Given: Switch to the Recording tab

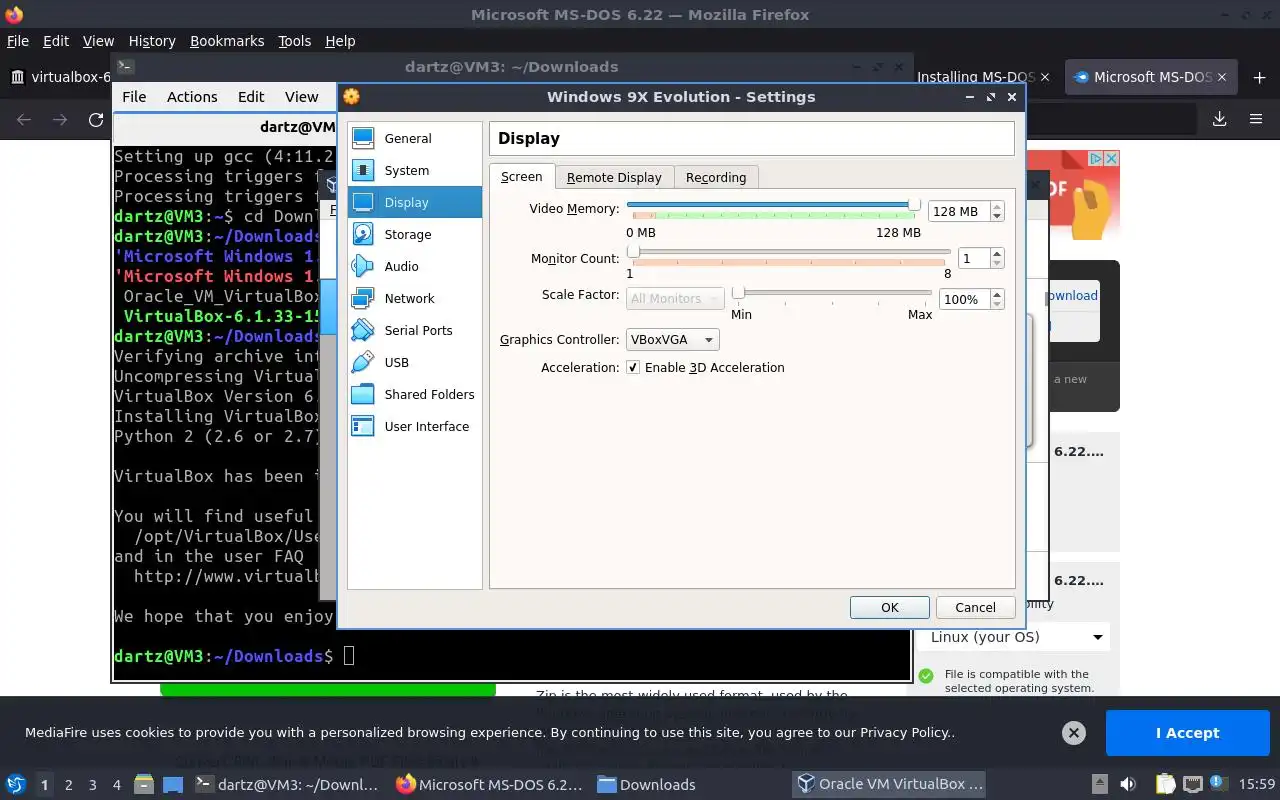Looking at the screenshot, I should point(716,177).
